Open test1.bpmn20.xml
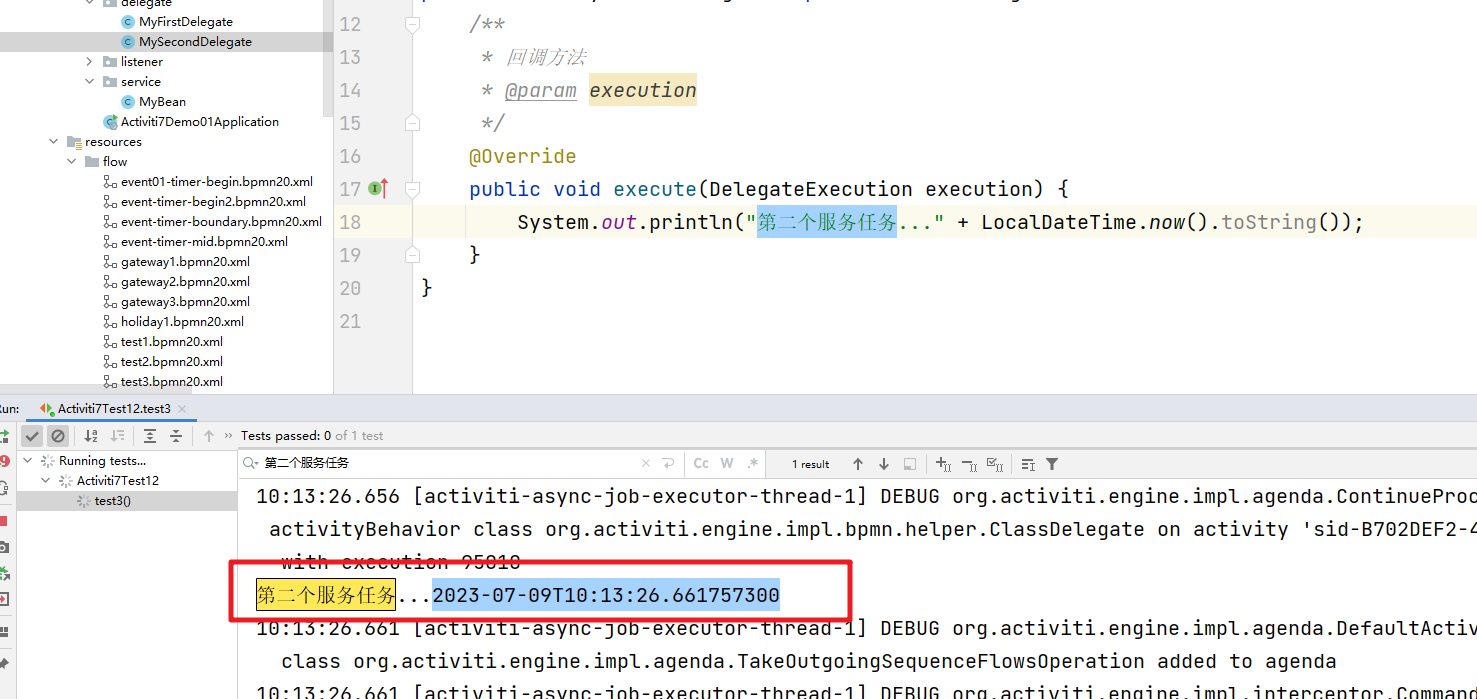This screenshot has height=699, width=1477. pos(172,342)
